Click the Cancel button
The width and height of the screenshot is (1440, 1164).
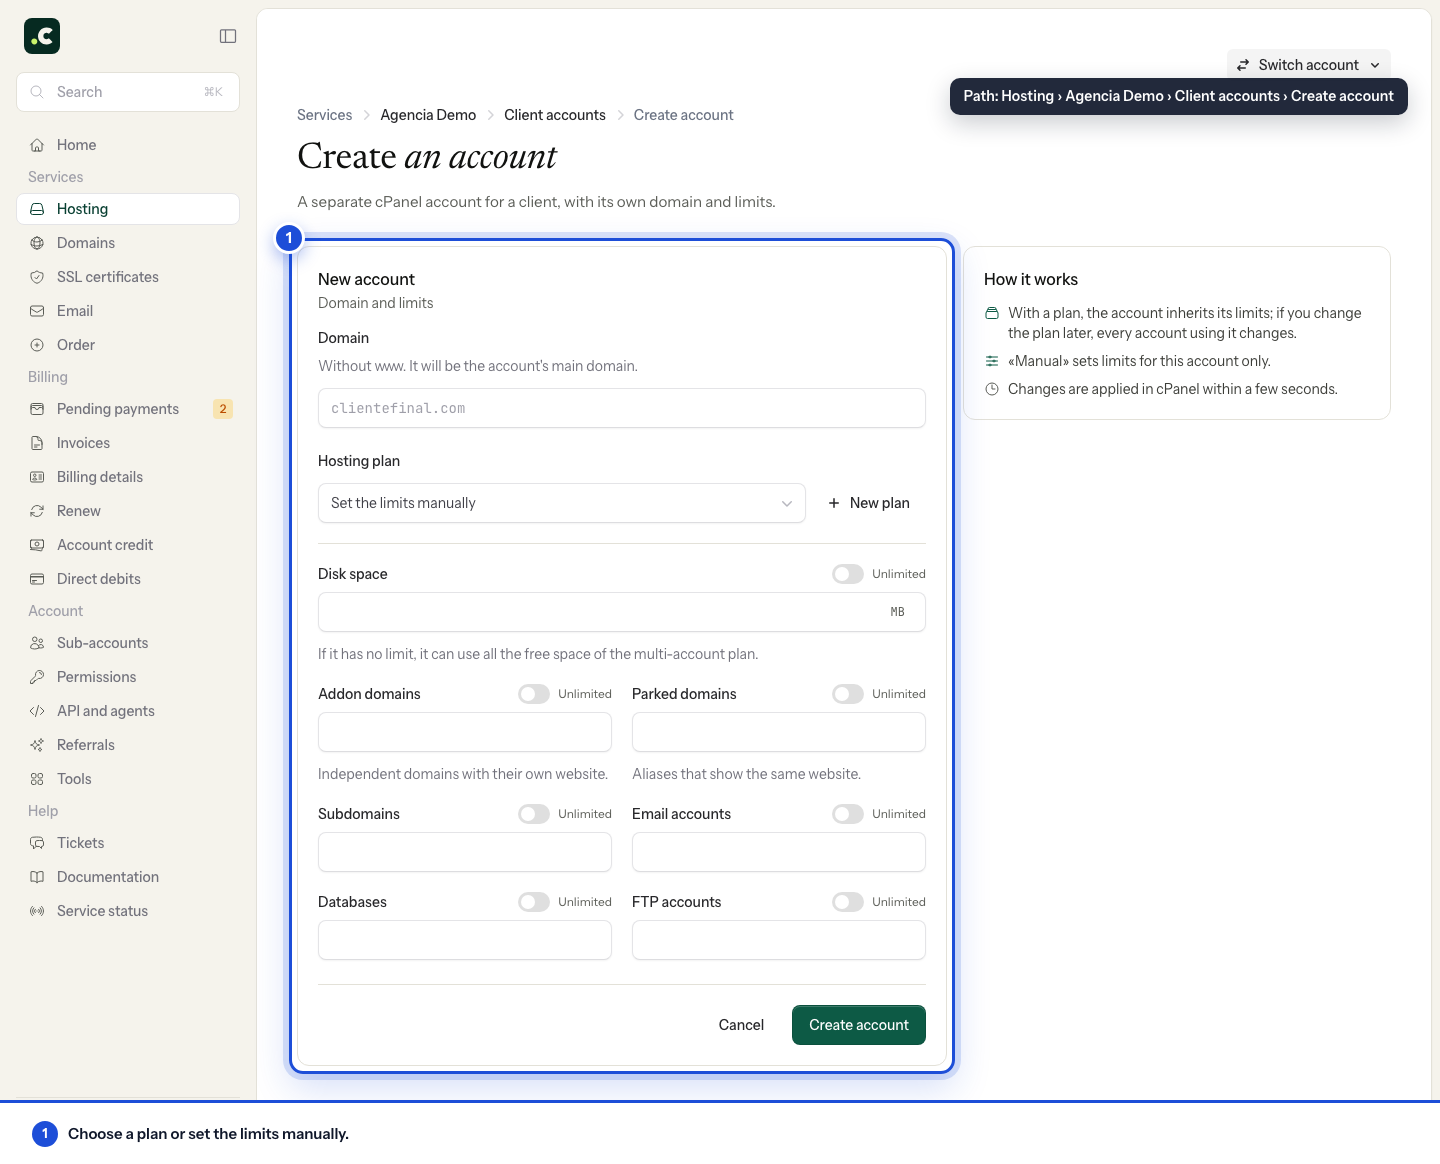coord(741,1025)
